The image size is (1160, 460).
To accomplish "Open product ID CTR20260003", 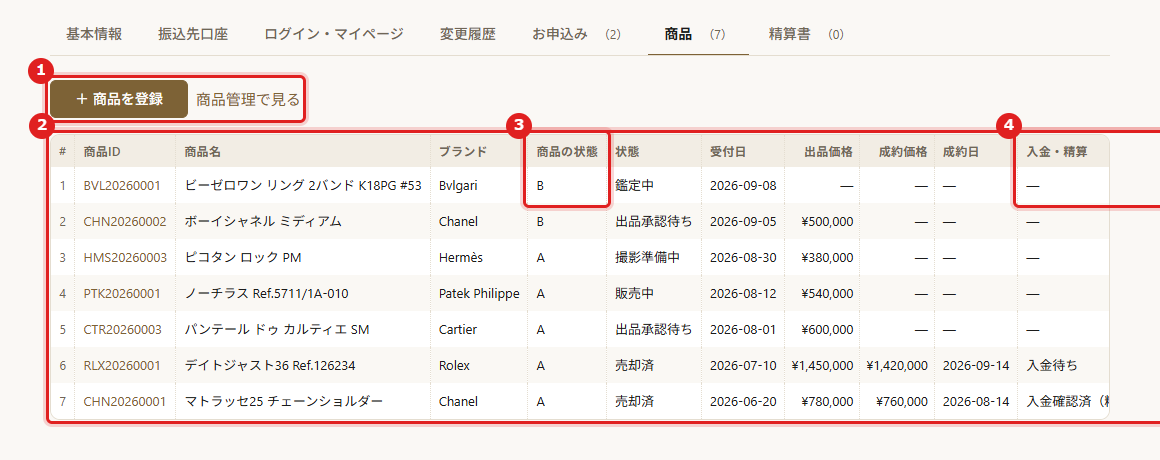I will click(124, 330).
